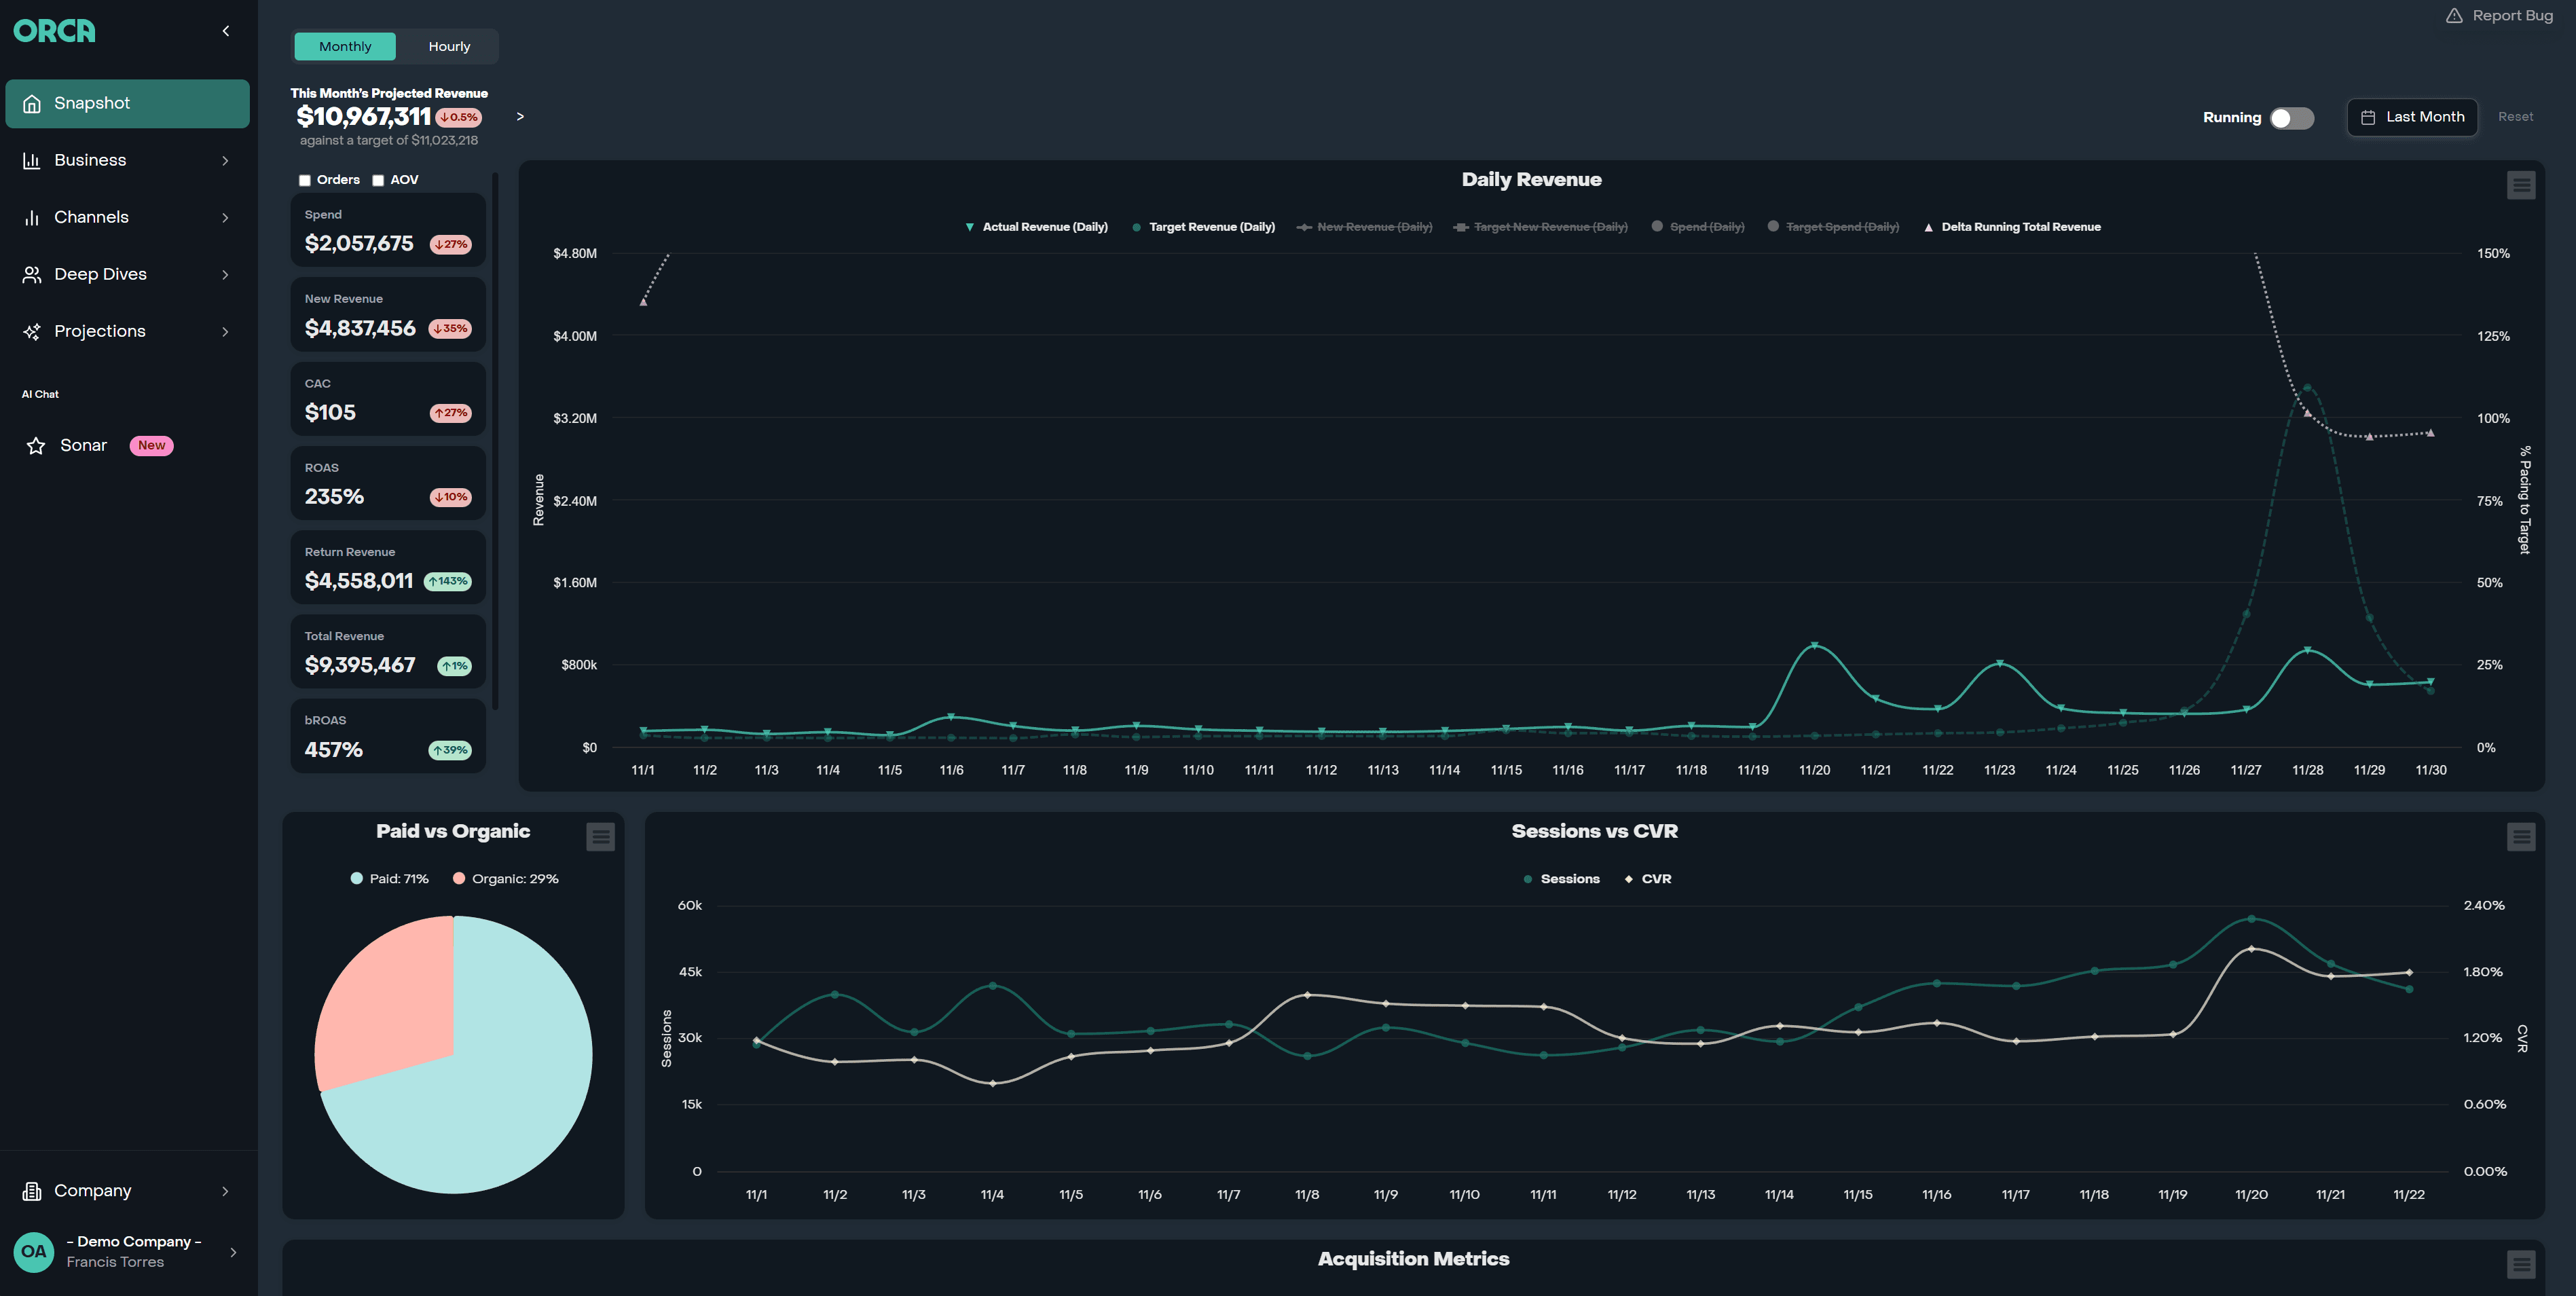Select the Snapshot home icon in sidebar

tap(31, 103)
